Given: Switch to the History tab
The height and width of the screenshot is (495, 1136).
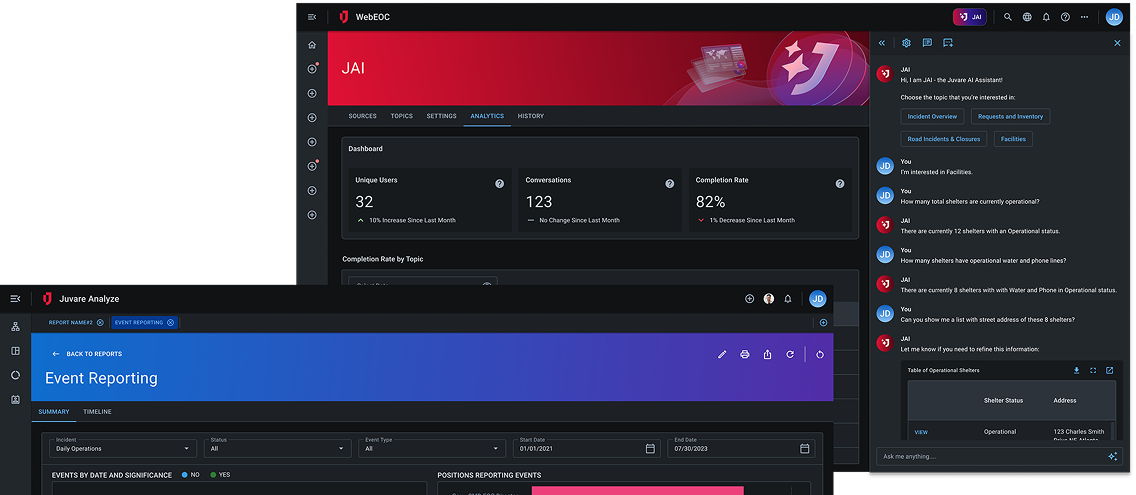Looking at the screenshot, I should pos(530,116).
